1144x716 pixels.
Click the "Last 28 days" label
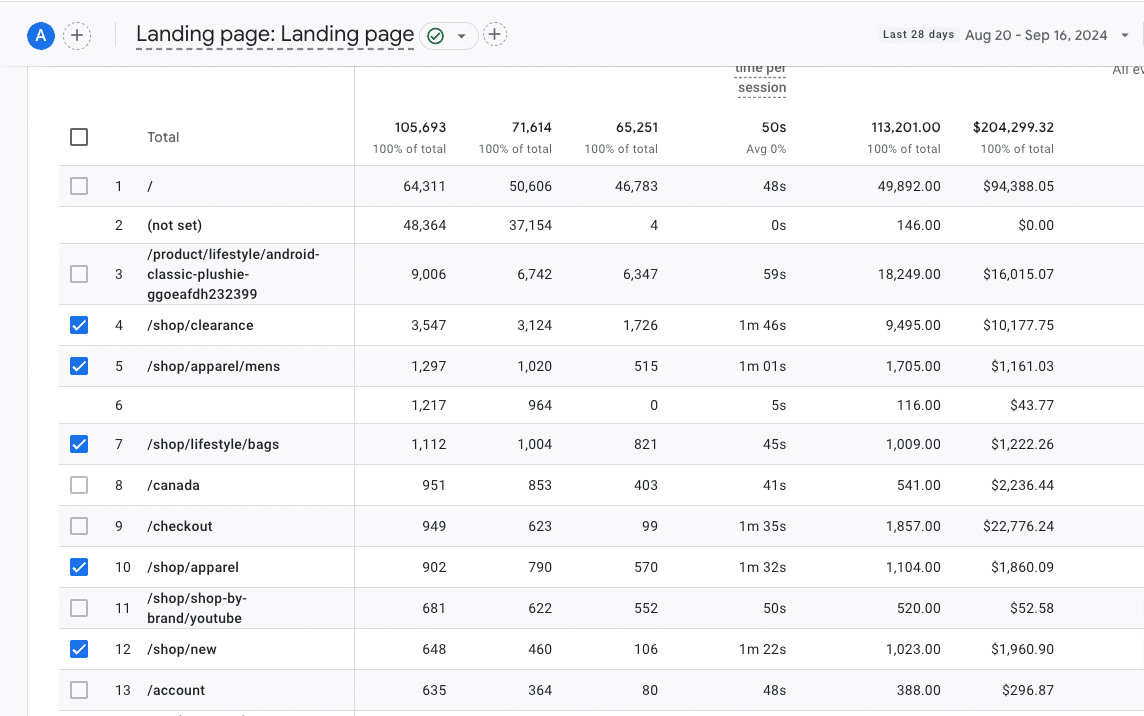(x=918, y=35)
